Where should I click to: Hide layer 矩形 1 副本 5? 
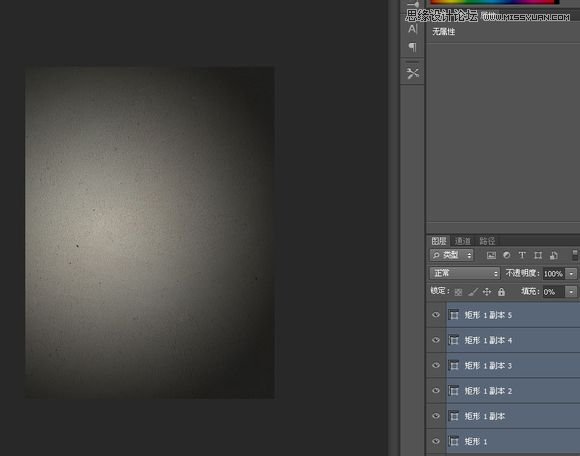click(x=436, y=315)
